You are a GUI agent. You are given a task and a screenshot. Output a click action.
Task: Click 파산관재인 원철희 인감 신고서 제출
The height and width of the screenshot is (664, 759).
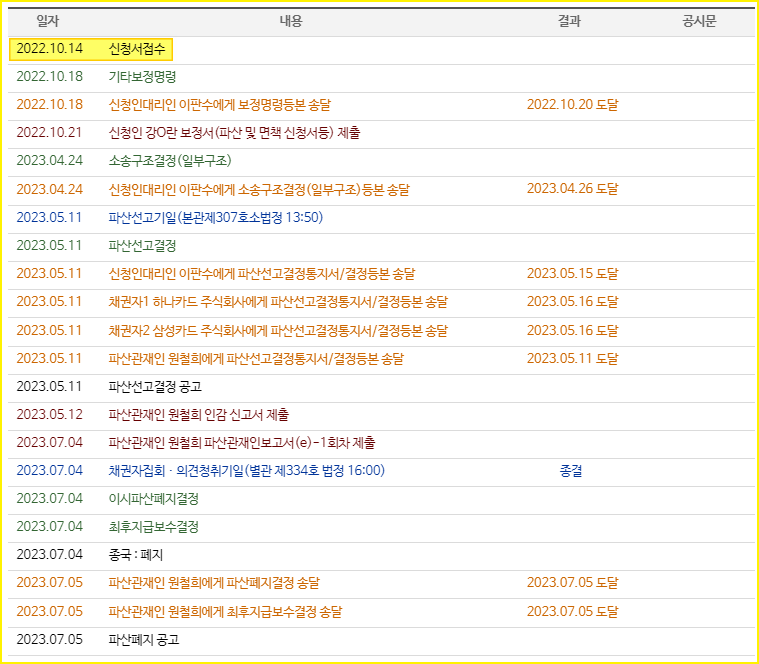(198, 415)
